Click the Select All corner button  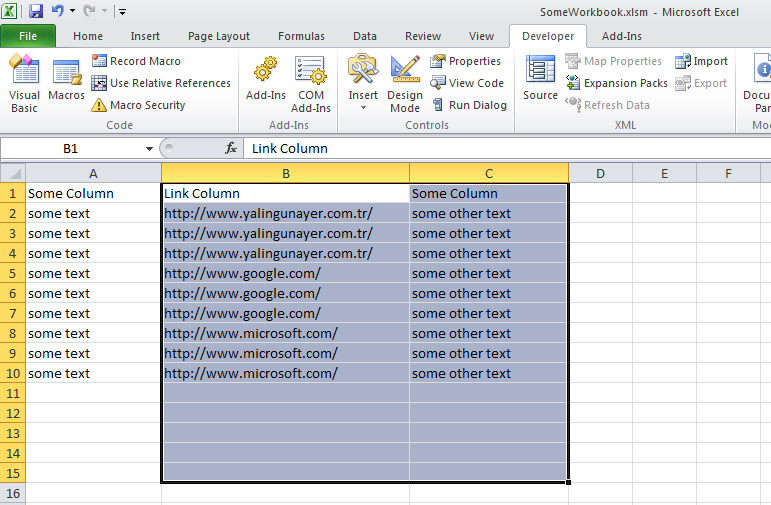(x=13, y=173)
